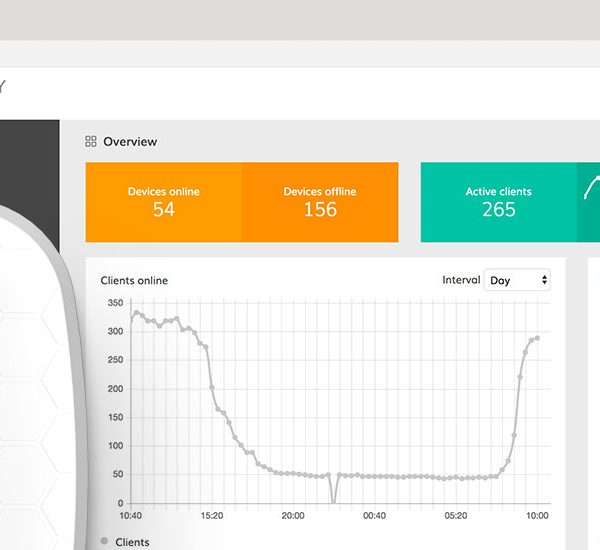Screen dimensions: 600x550
Task: Click the 10:40 x-axis label
Action: (x=130, y=516)
